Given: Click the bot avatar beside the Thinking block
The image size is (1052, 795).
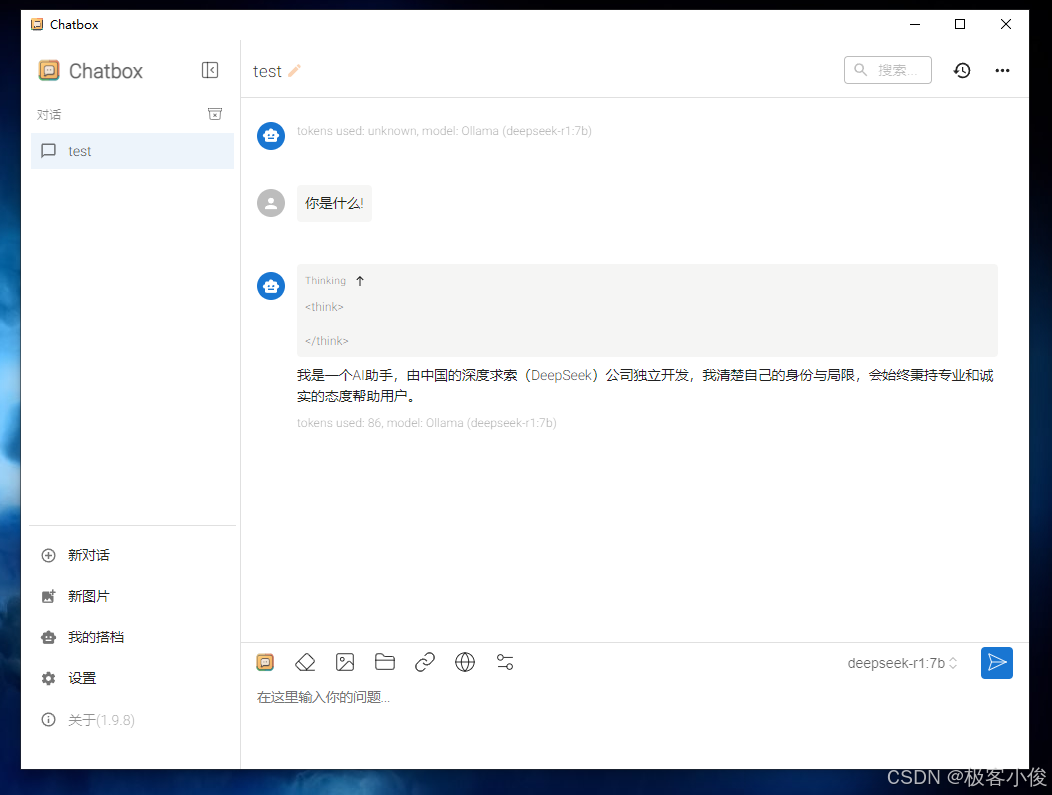Looking at the screenshot, I should tap(271, 286).
